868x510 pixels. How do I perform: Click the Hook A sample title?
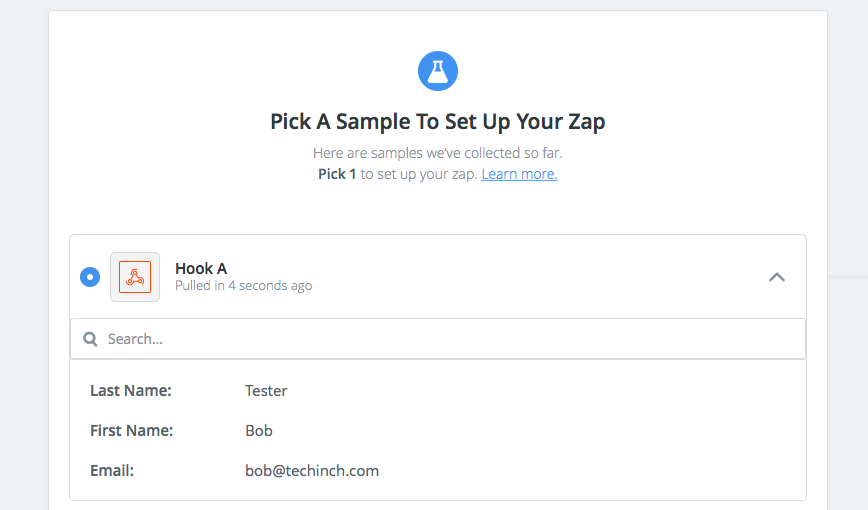(x=201, y=269)
